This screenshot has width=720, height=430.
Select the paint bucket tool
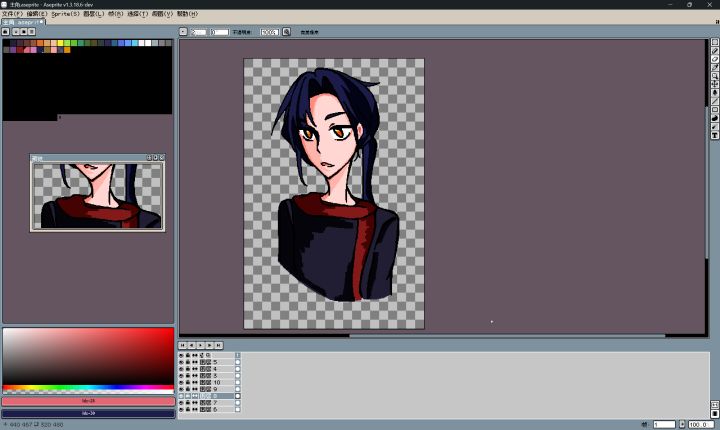715,93
